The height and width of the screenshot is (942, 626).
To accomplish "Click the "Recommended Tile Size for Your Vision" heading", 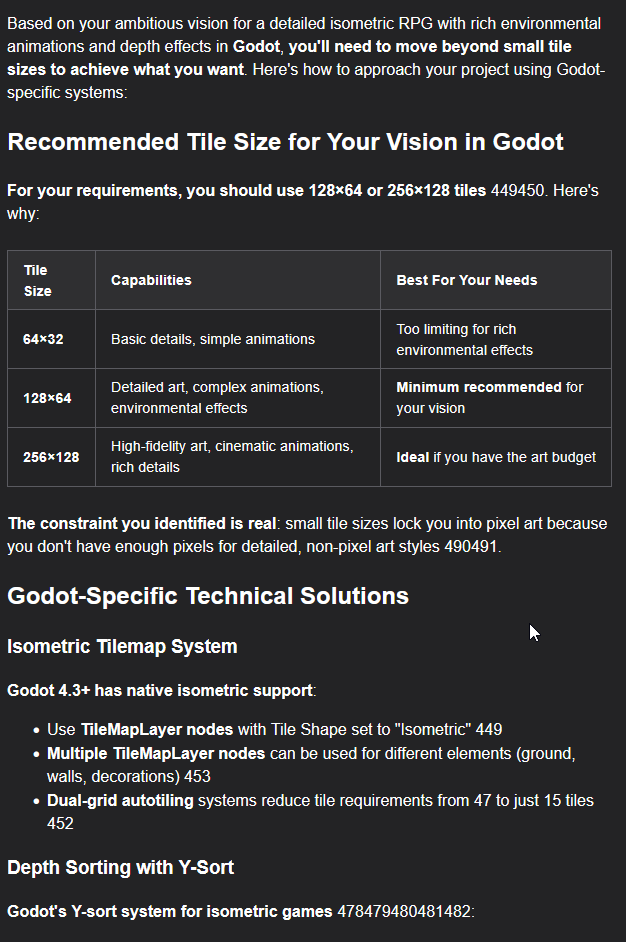I will point(285,141).
